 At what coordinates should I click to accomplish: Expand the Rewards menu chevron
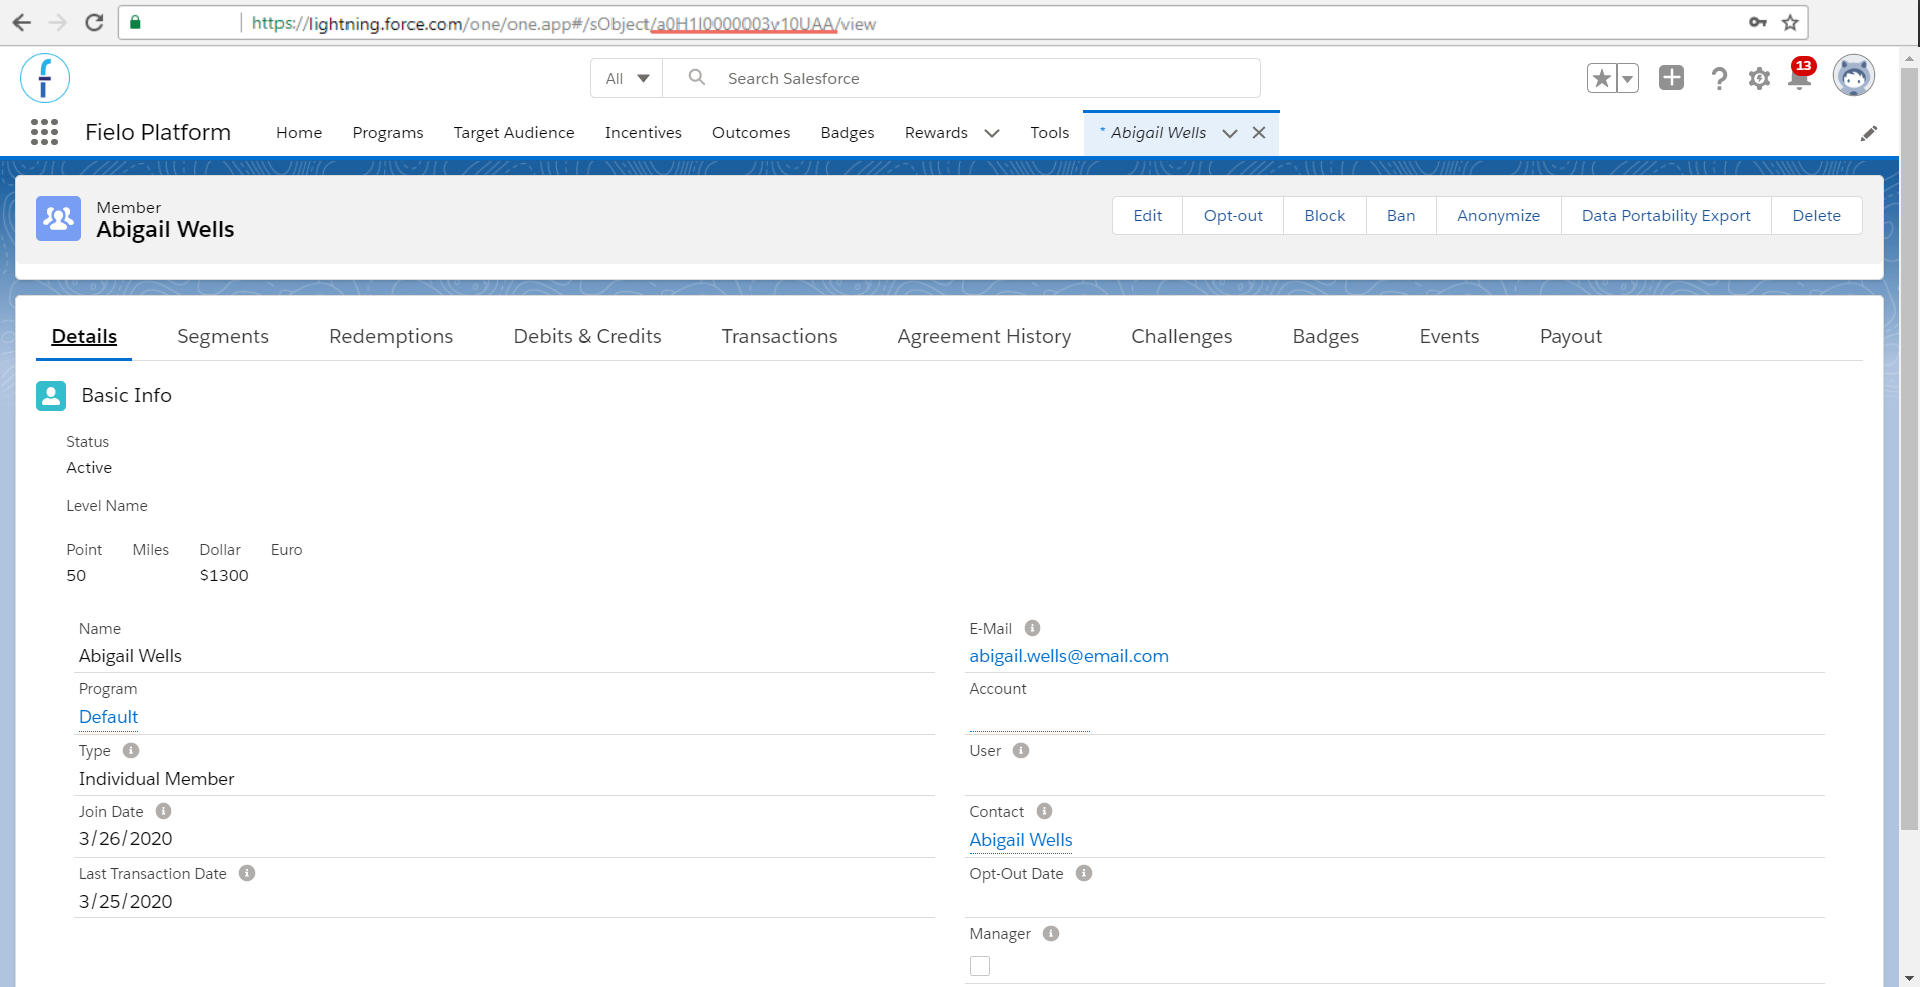[x=992, y=133]
